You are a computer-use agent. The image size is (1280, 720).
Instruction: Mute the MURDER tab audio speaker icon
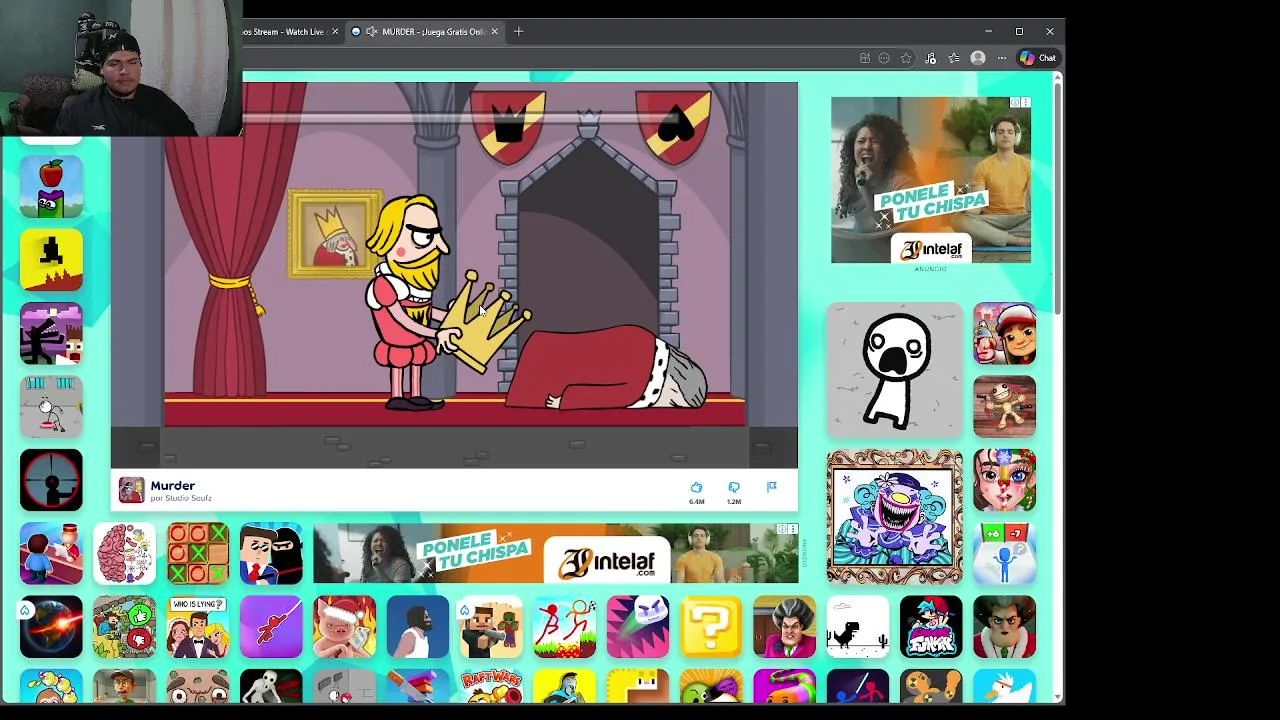pos(372,32)
